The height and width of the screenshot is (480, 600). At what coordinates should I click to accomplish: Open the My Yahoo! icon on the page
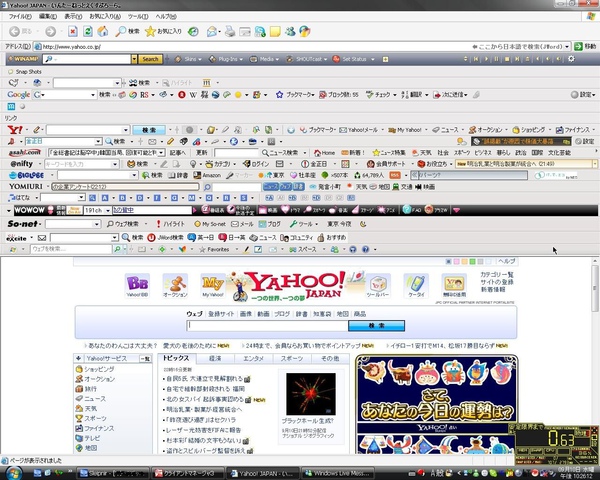(213, 286)
